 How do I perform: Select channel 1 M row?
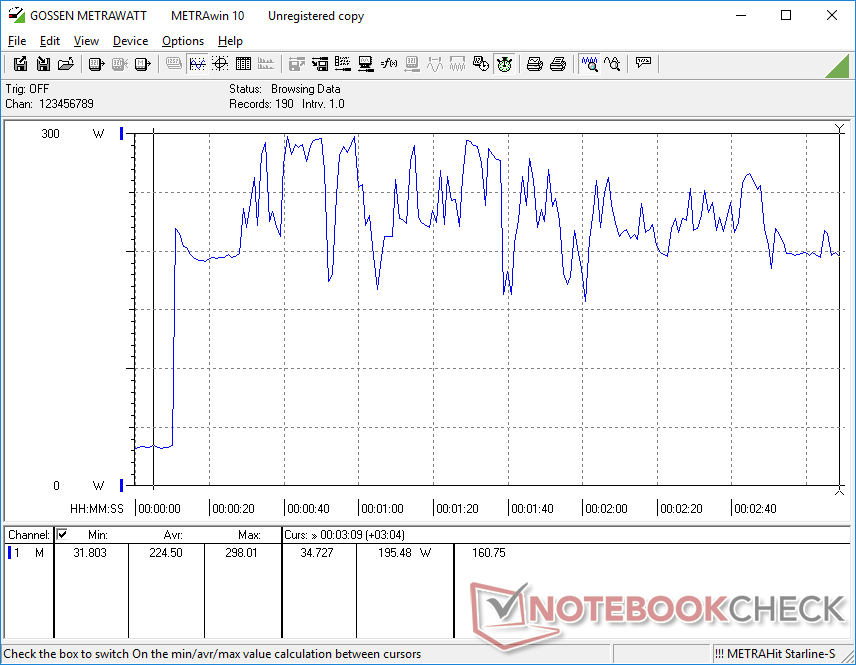click(x=28, y=552)
